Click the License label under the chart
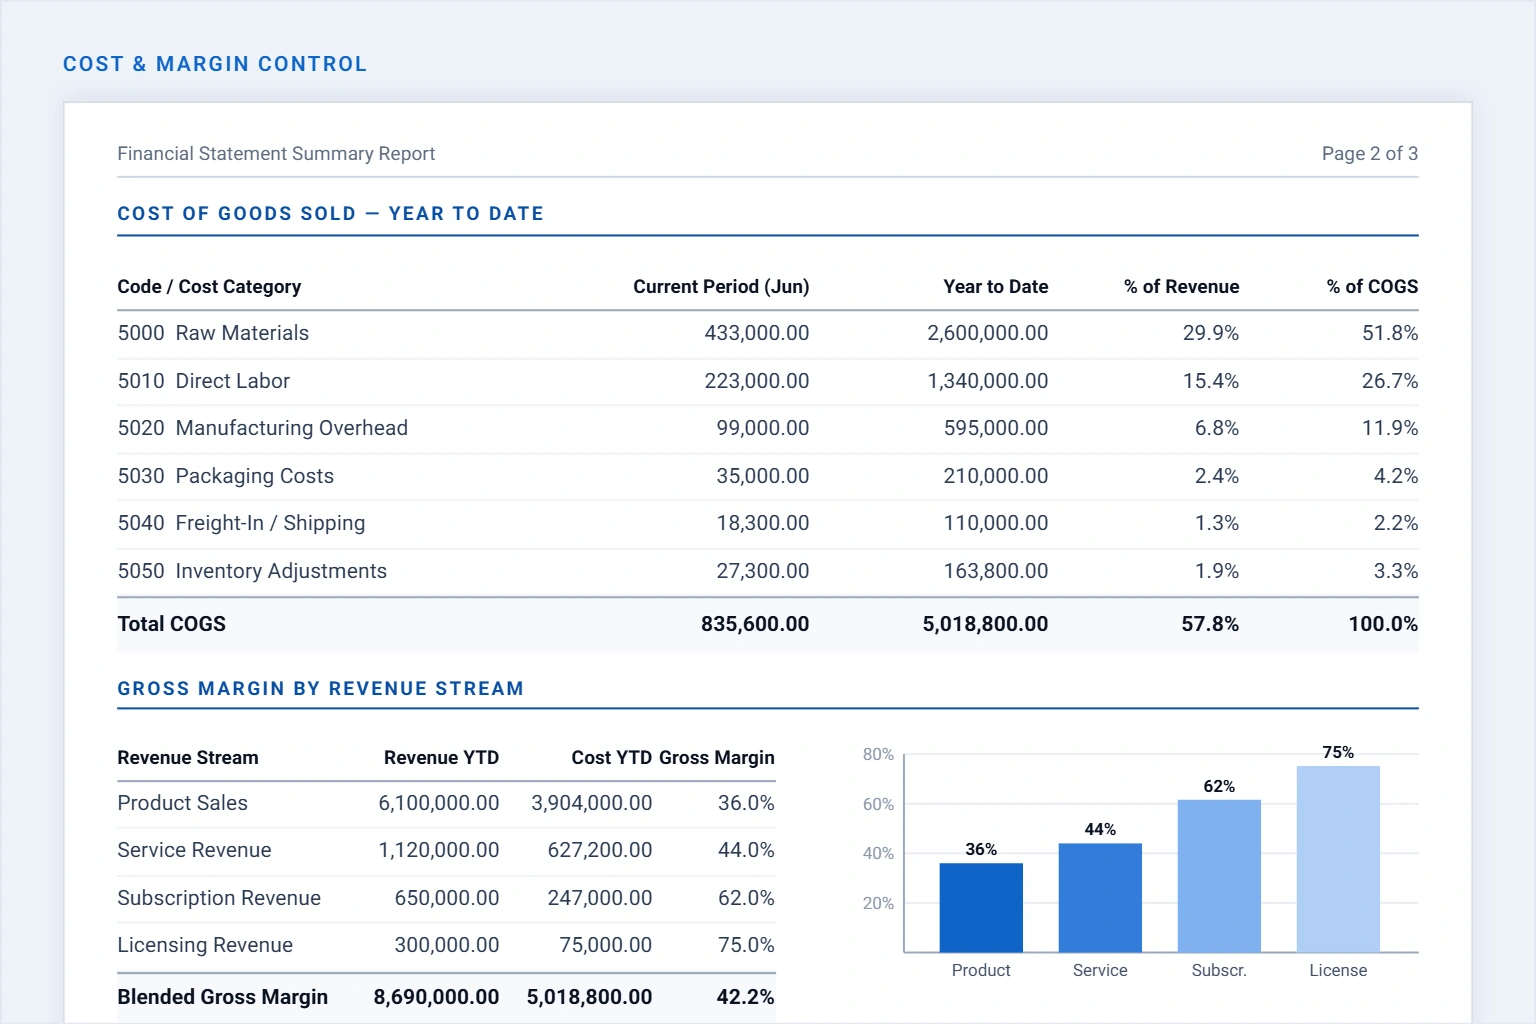This screenshot has height=1024, width=1536. pyautogui.click(x=1338, y=970)
